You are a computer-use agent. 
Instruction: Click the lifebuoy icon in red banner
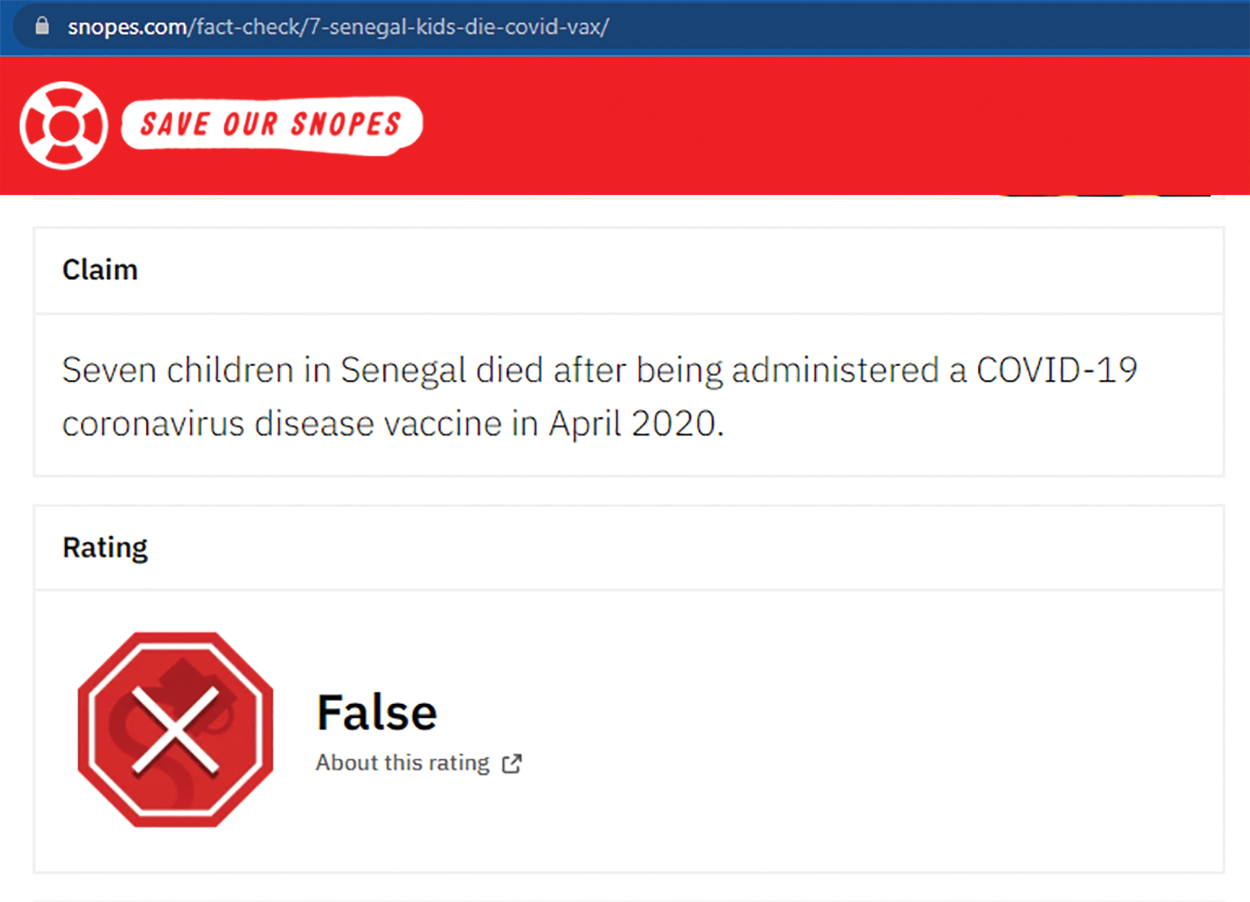pyautogui.click(x=63, y=125)
